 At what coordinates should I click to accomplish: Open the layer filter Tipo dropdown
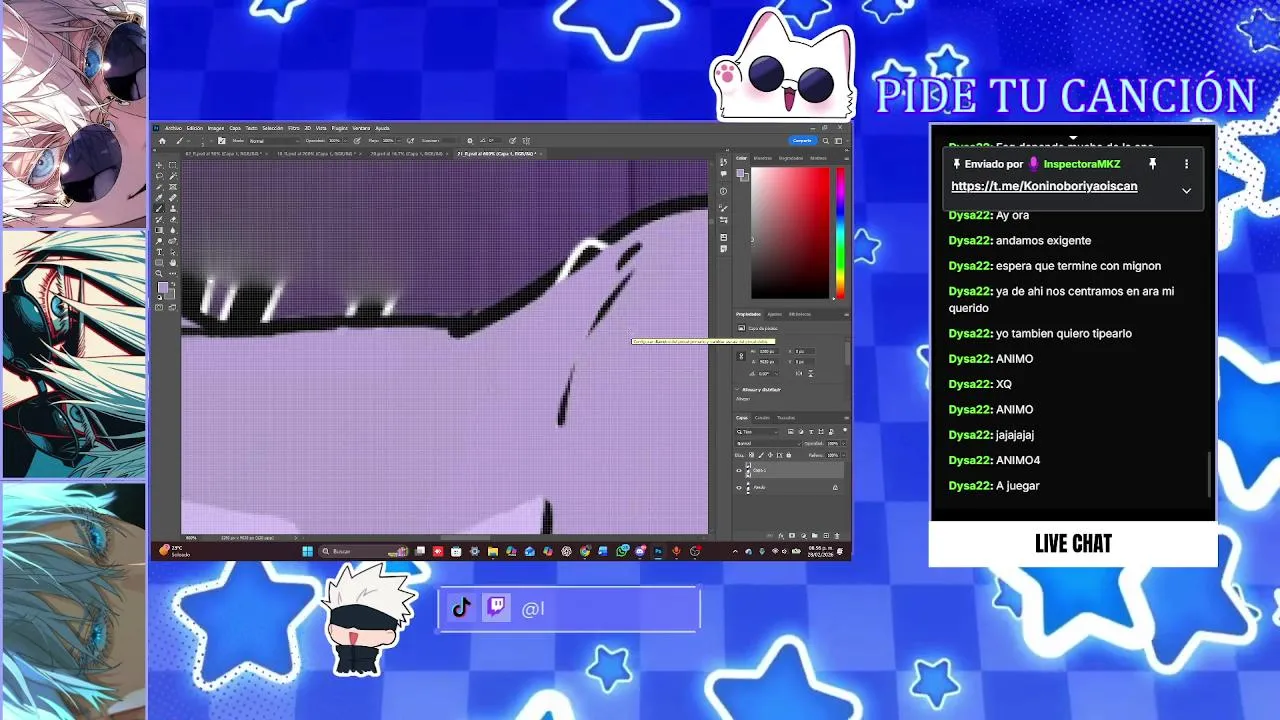(x=757, y=432)
